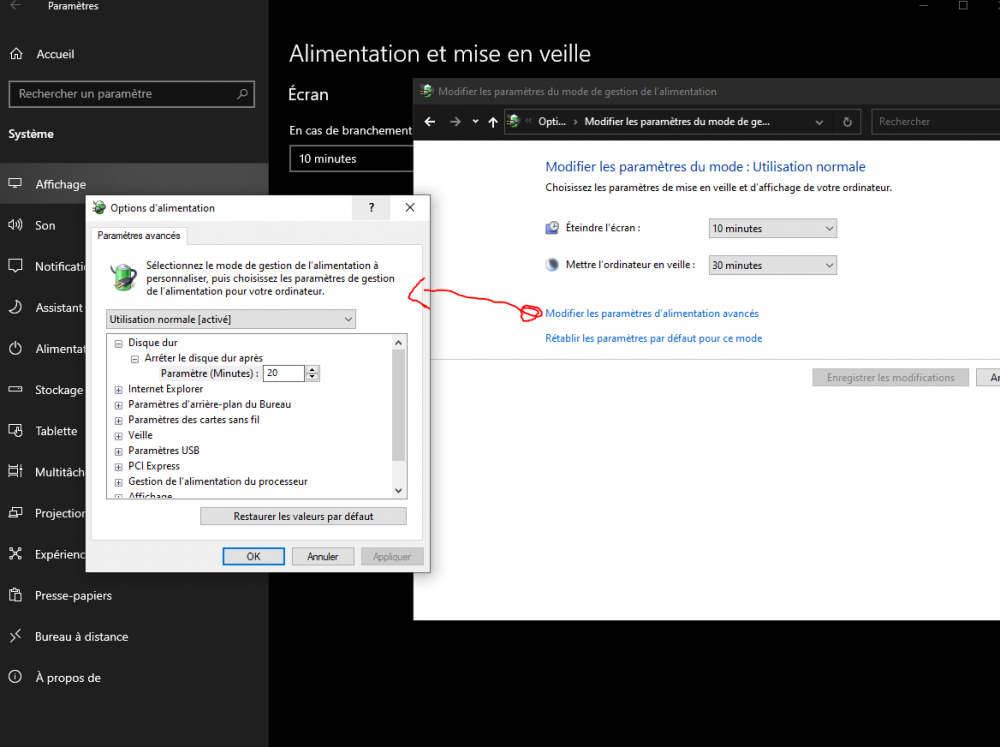Viewport: 1000px width, 747px height.
Task: Collapse the Disque dur tree node
Action: click(x=119, y=343)
